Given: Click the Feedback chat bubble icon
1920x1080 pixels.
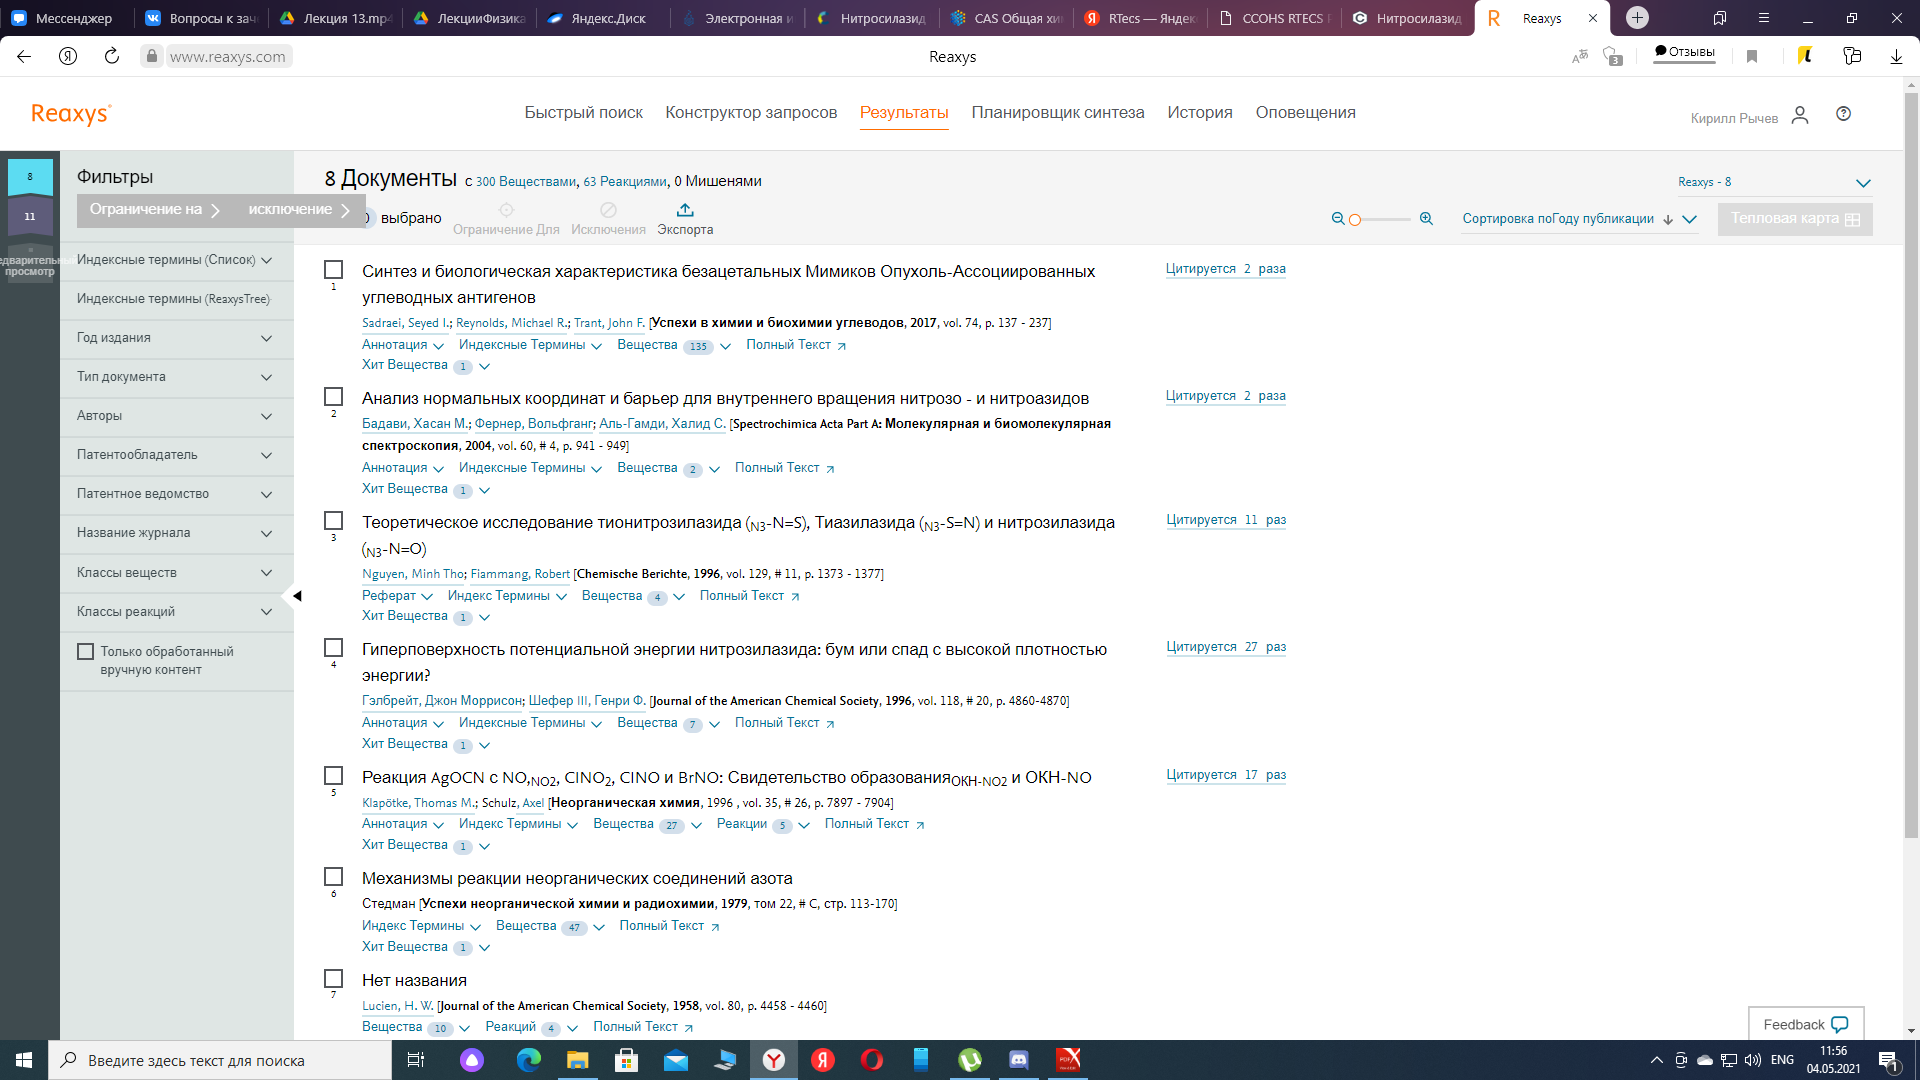Looking at the screenshot, I should 1839,1025.
